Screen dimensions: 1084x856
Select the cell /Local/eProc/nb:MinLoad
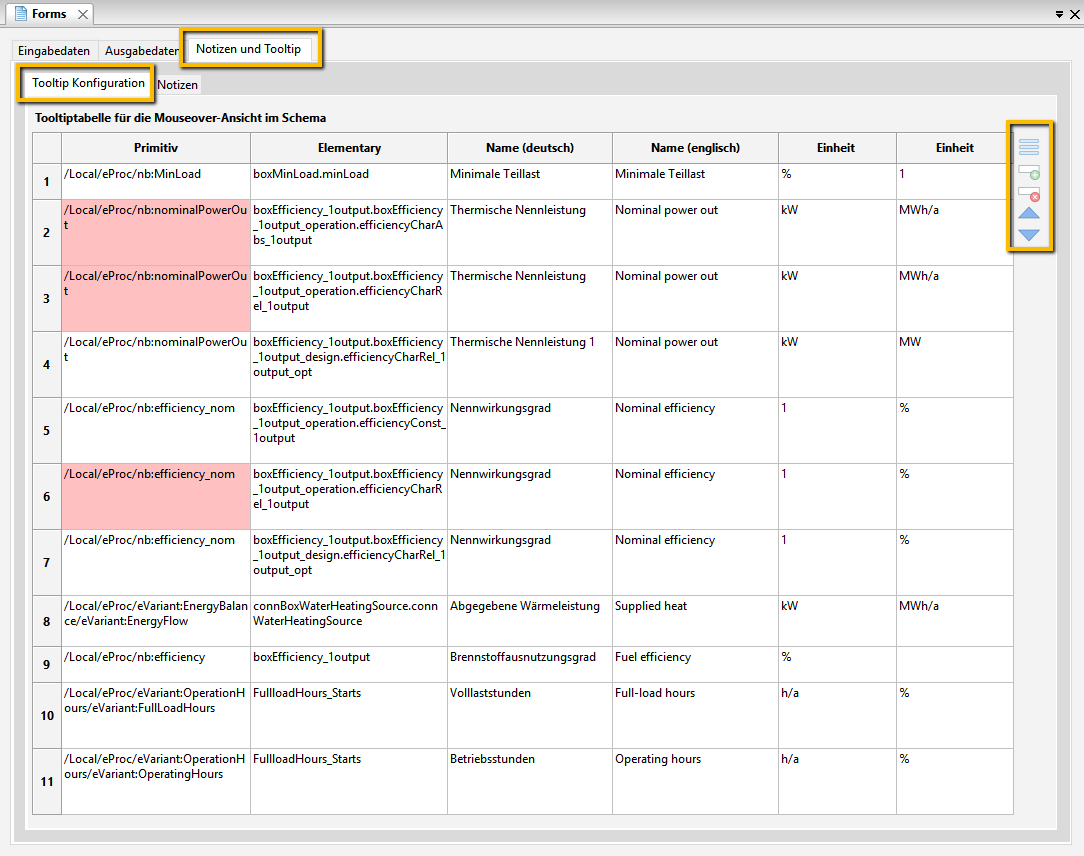tap(156, 182)
